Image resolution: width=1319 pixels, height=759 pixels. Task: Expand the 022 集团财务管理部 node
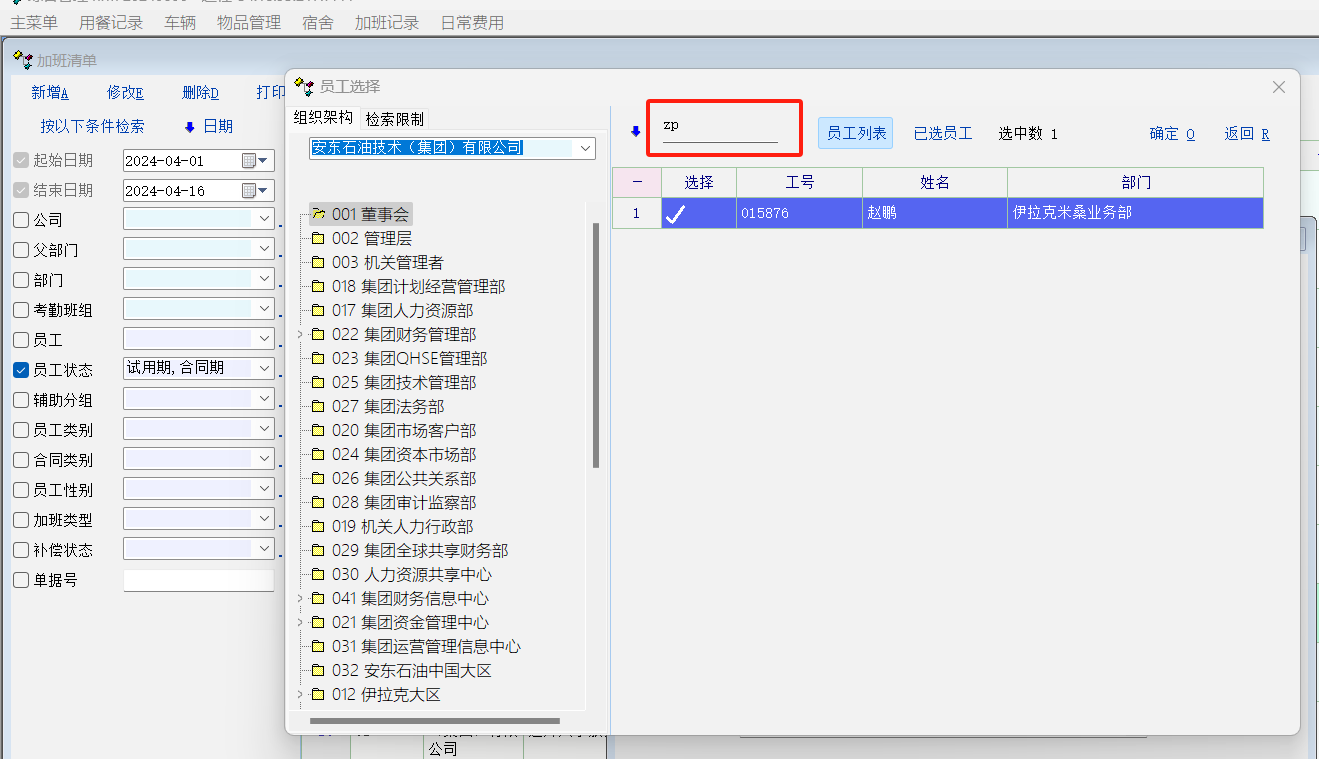(x=300, y=335)
